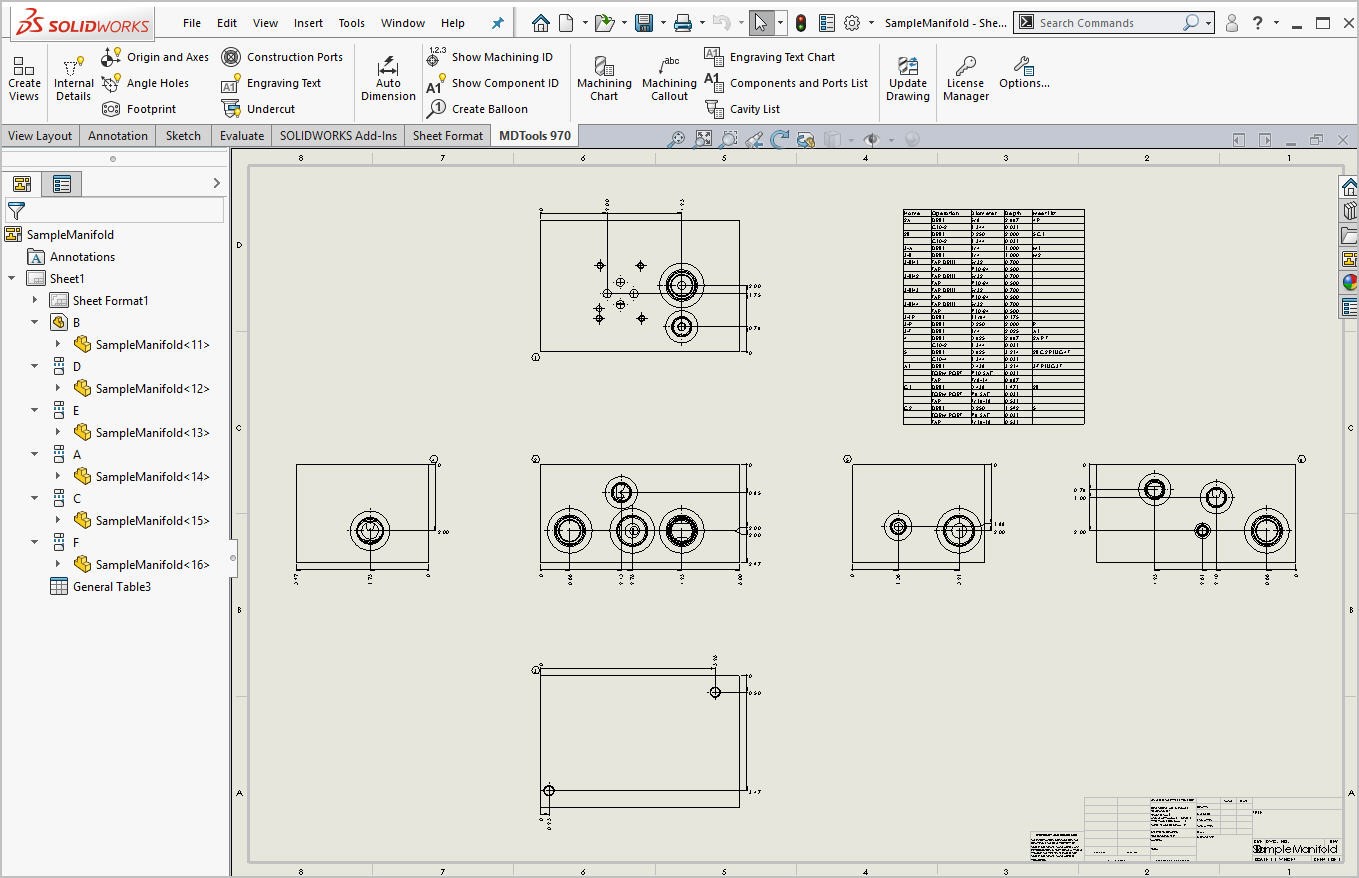This screenshot has height=878, width=1359.
Task: Open the File menu
Action: tap(192, 23)
